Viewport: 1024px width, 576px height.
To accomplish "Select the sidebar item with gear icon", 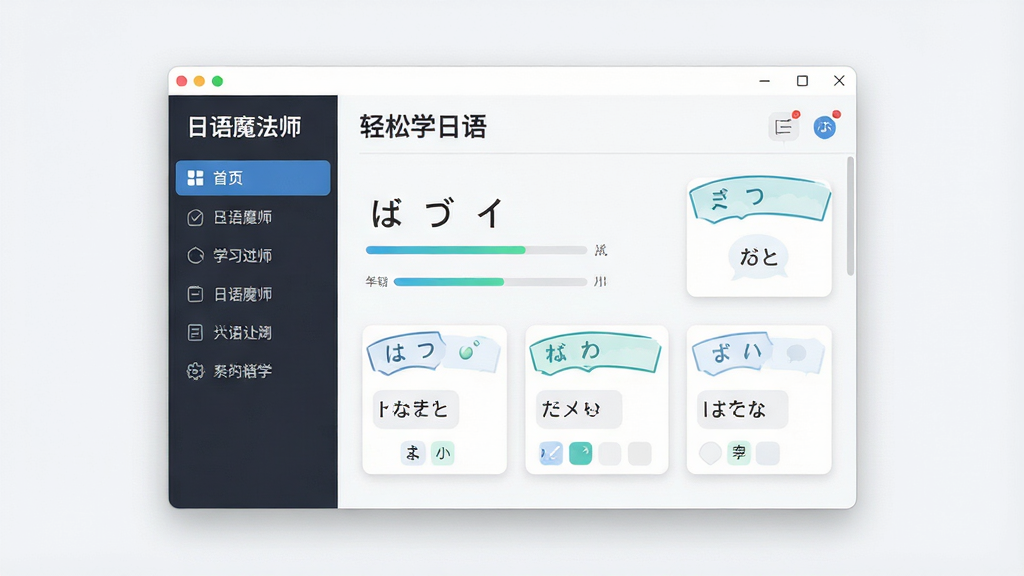I will (253, 371).
